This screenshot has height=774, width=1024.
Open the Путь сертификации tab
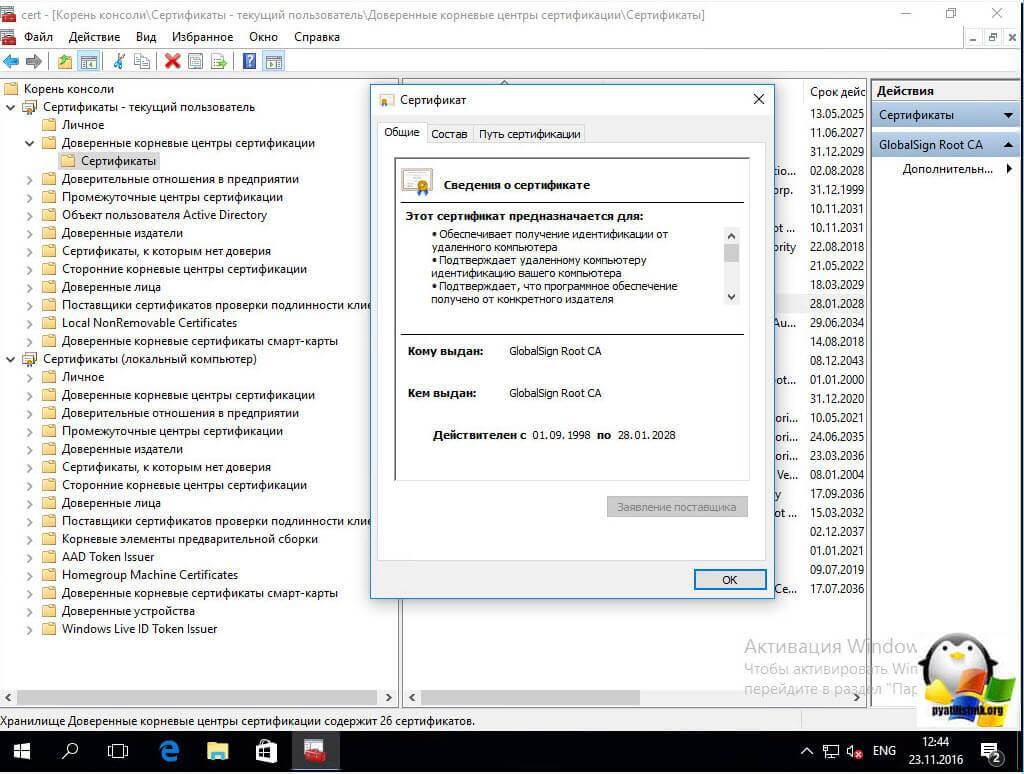(x=529, y=134)
